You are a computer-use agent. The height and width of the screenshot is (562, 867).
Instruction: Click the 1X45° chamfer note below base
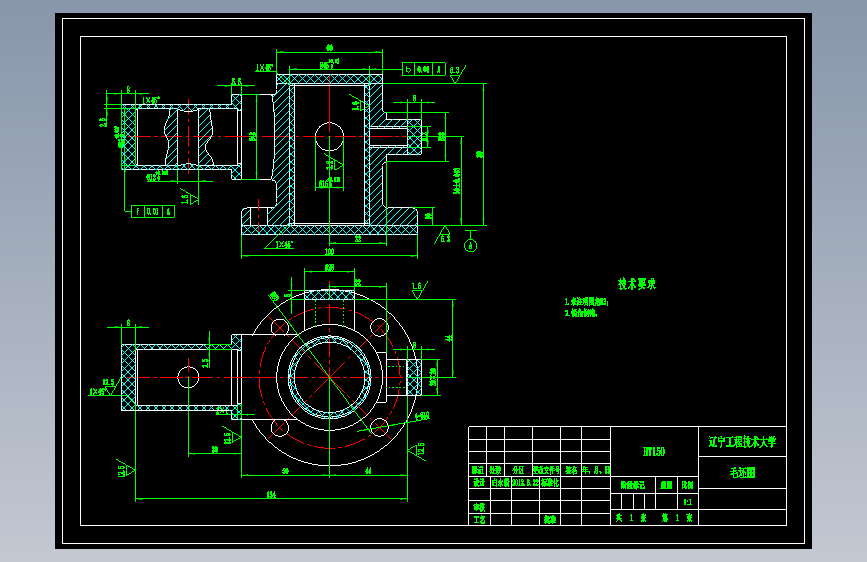(x=284, y=244)
